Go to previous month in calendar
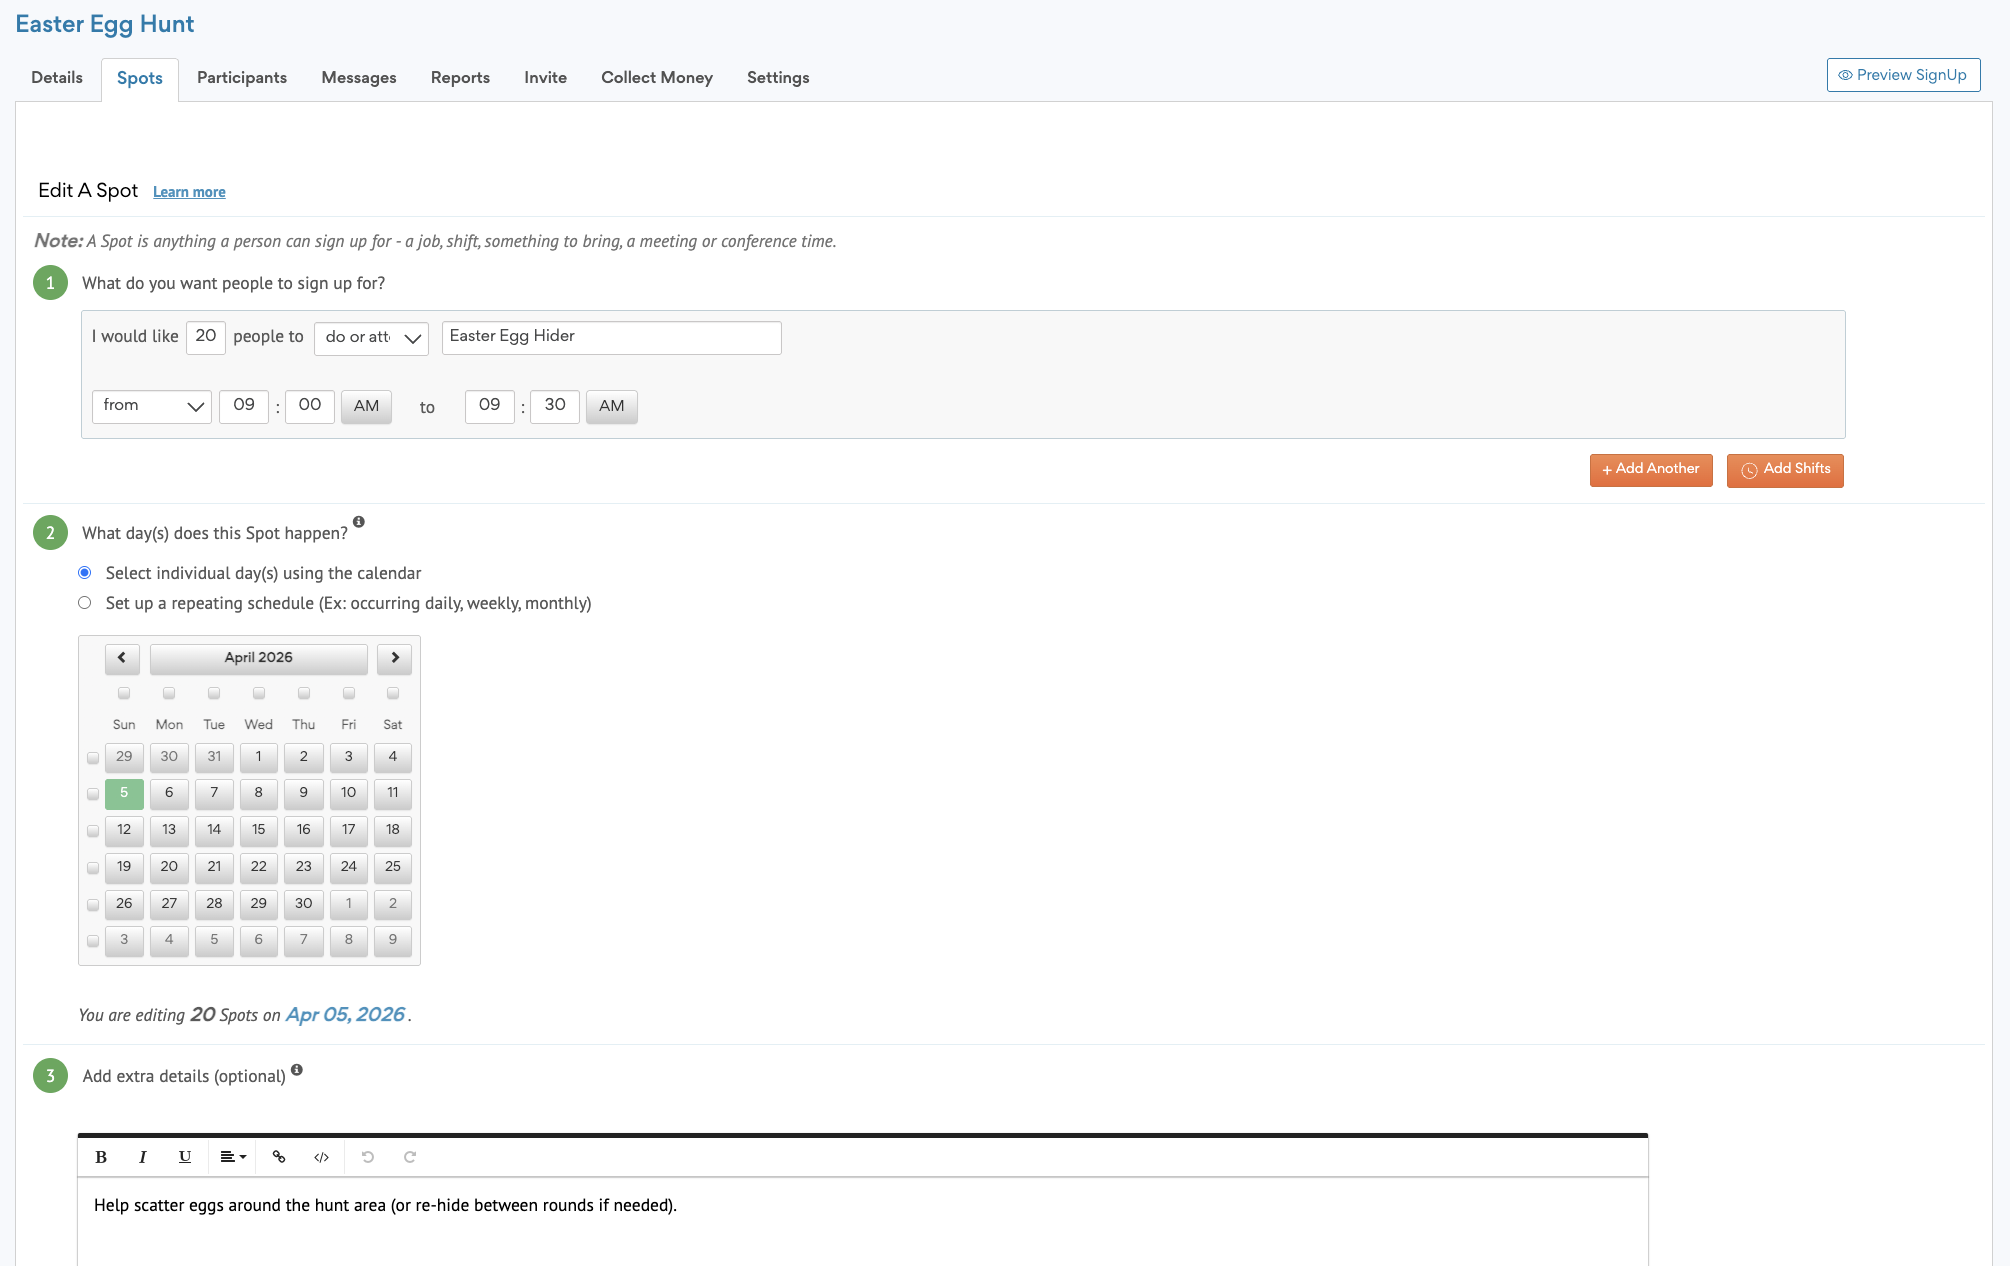This screenshot has width=2010, height=1266. point(122,658)
